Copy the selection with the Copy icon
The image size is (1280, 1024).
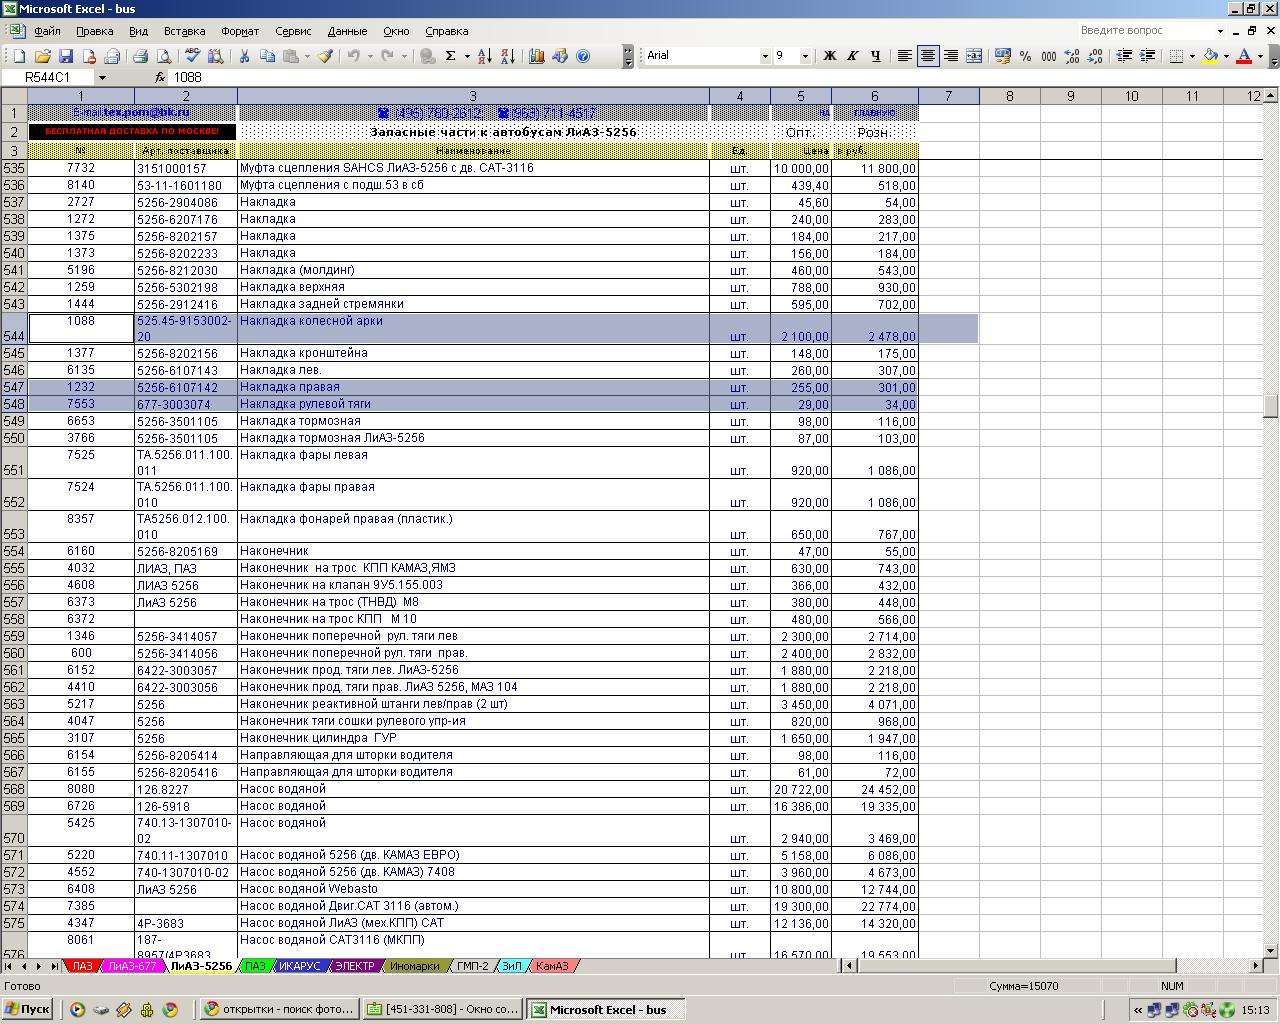tap(267, 56)
